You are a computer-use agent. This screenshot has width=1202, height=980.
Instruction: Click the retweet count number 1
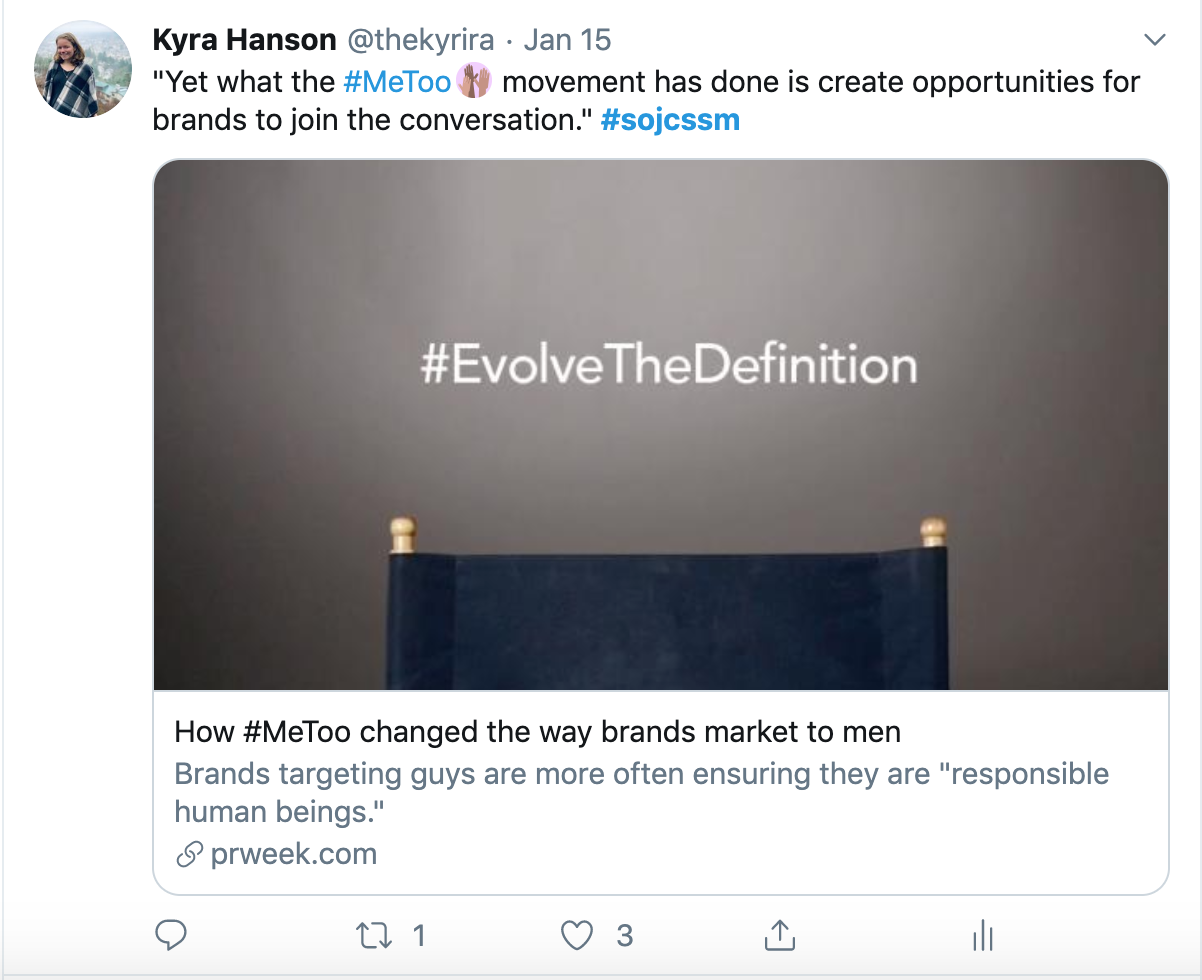(x=419, y=935)
